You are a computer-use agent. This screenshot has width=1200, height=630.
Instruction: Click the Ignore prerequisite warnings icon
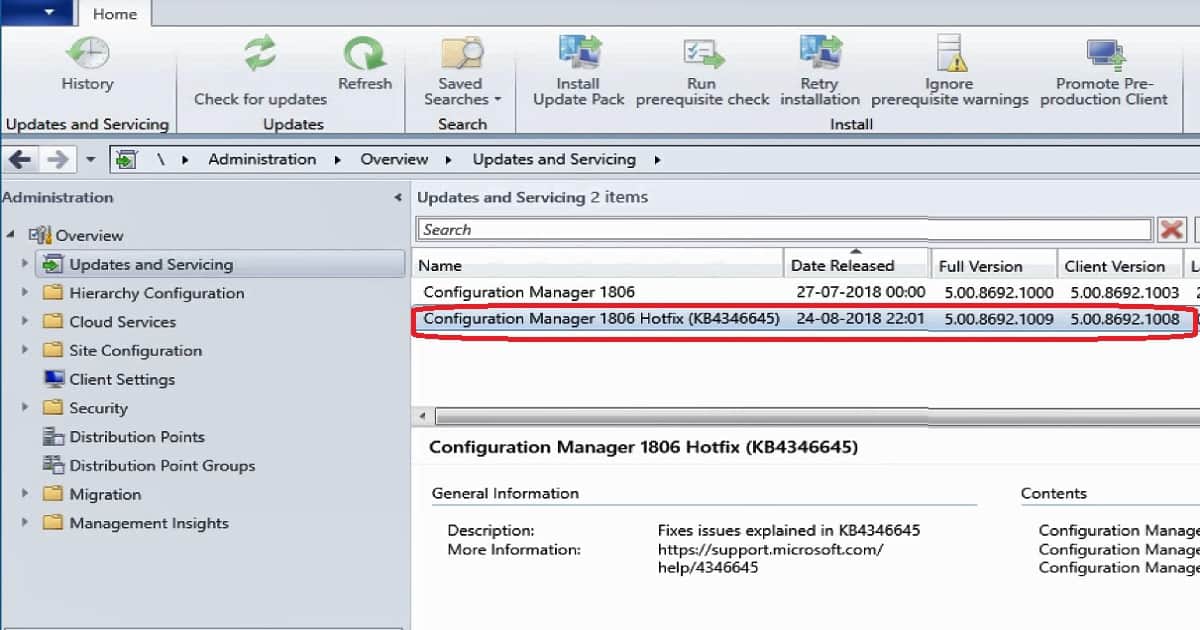pos(950,53)
